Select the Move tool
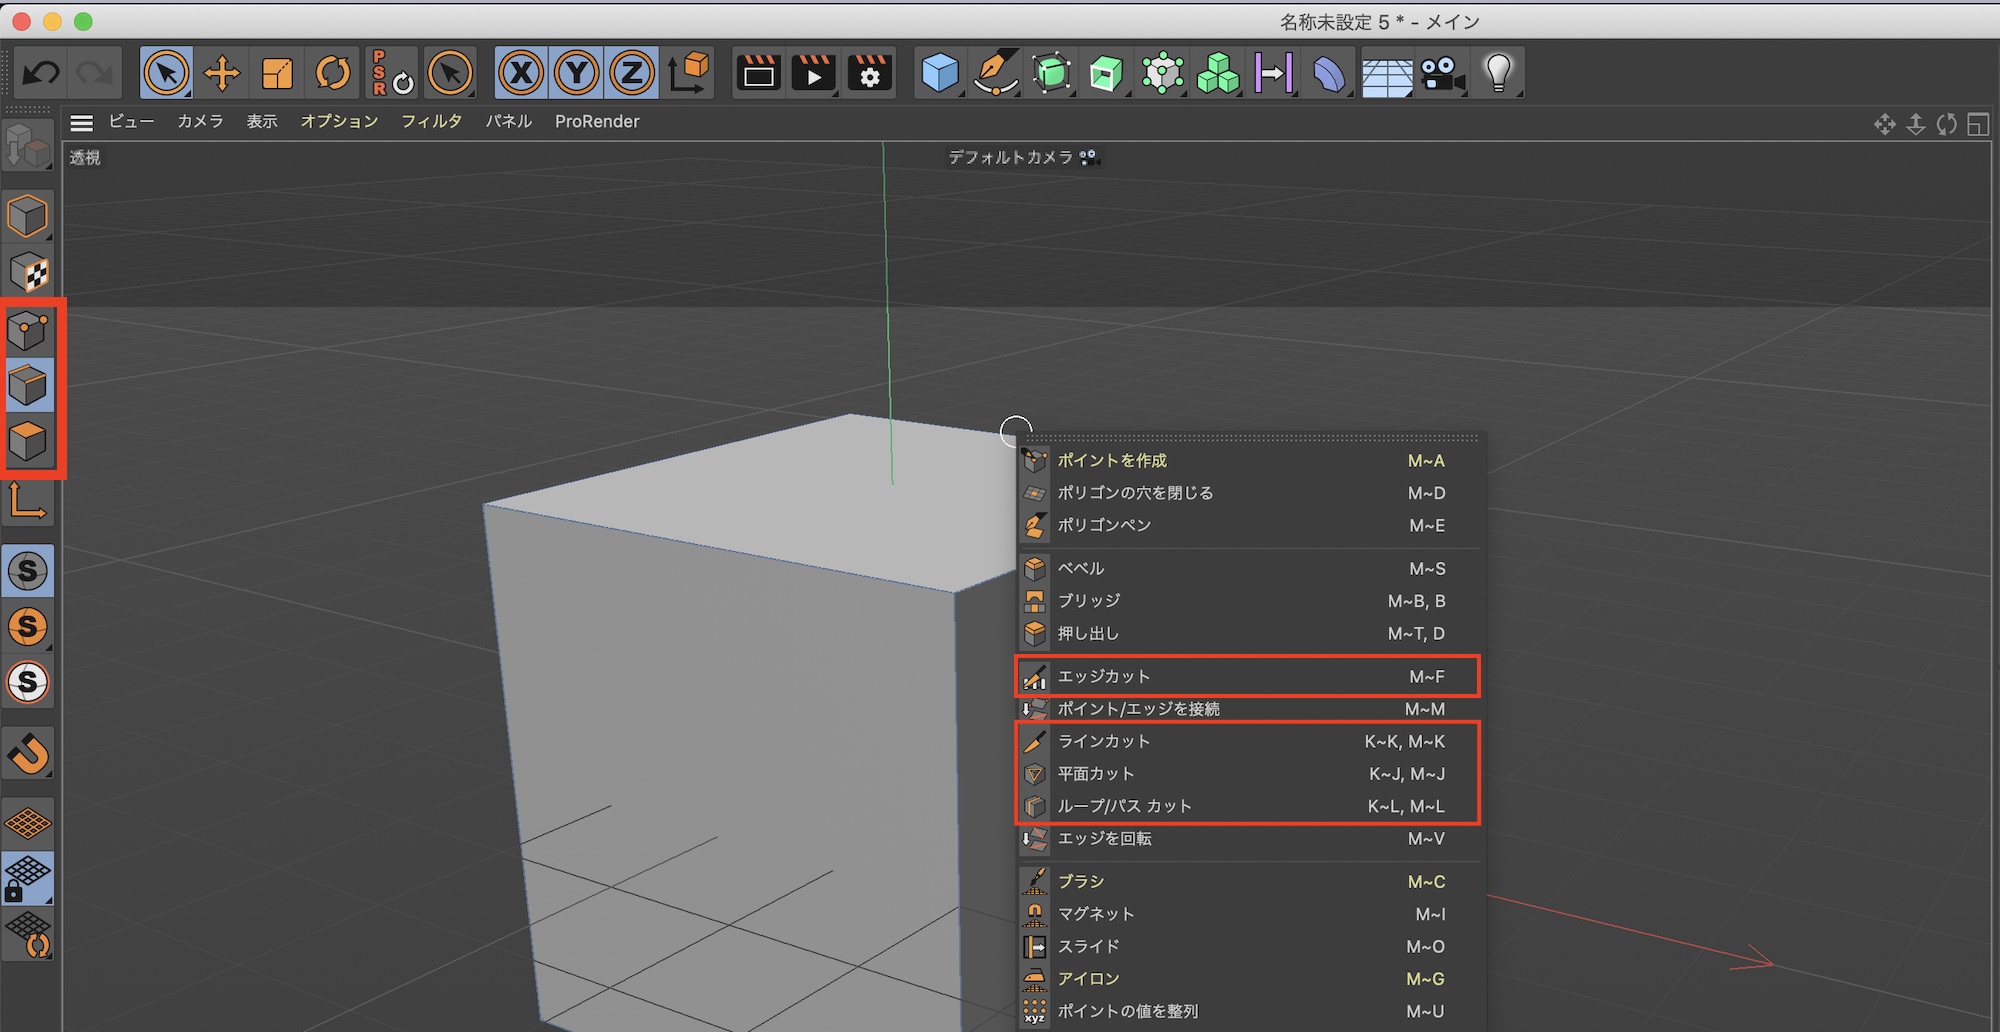2000x1032 pixels. [221, 73]
